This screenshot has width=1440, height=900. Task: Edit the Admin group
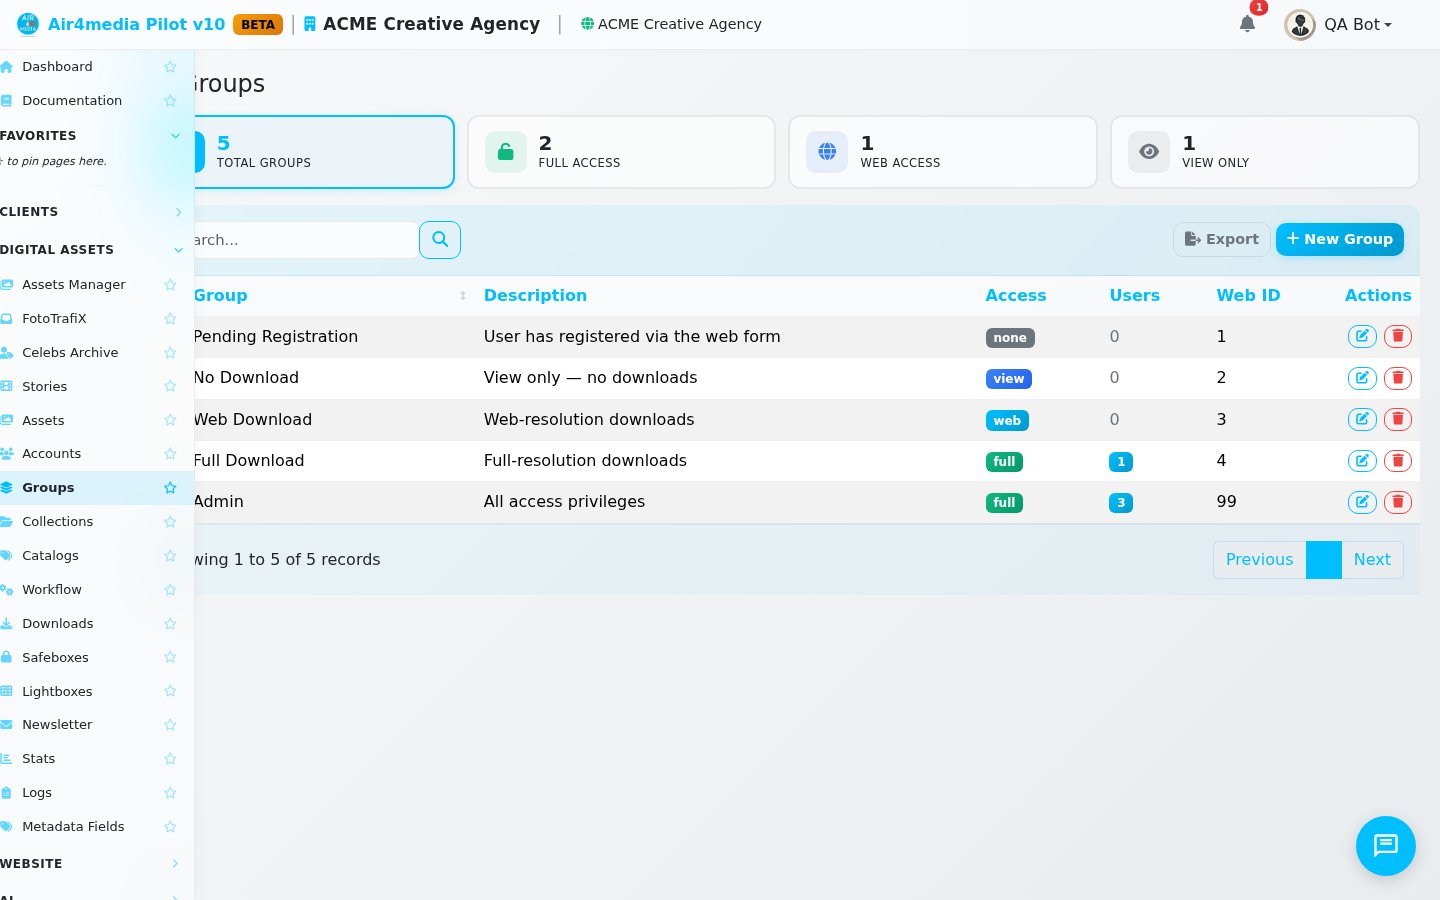click(1362, 502)
